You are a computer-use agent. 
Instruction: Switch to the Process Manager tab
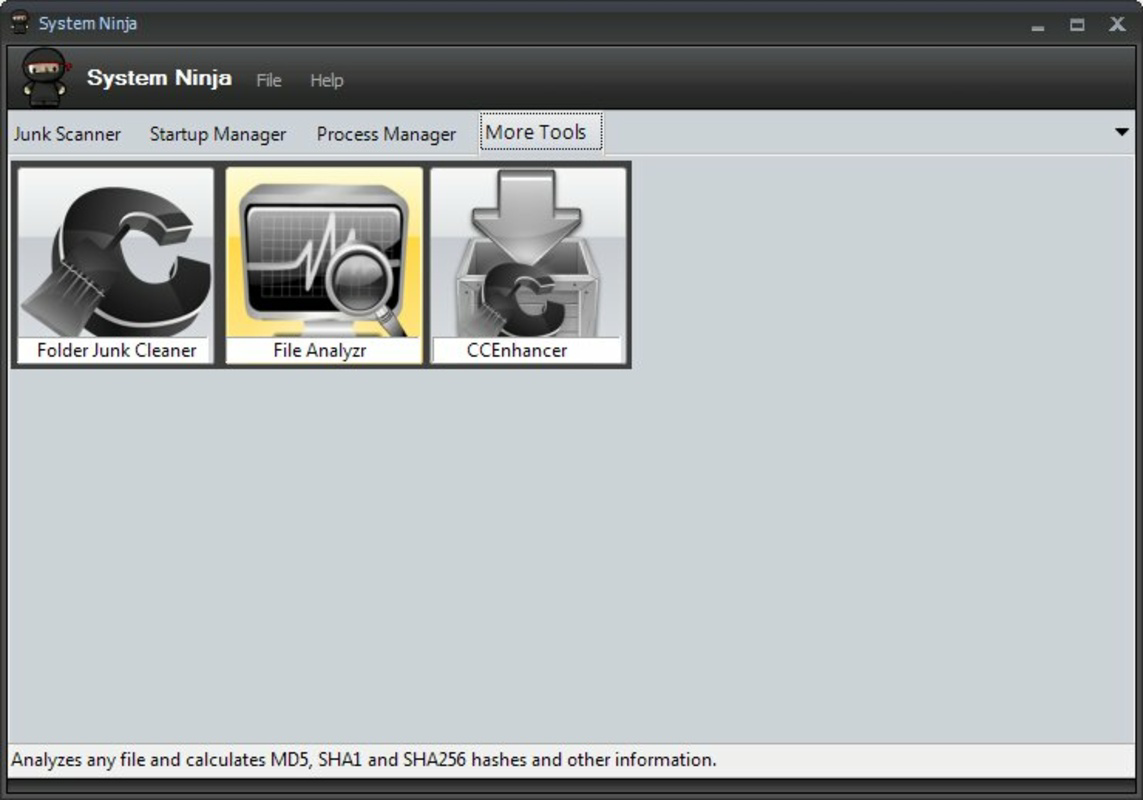point(386,134)
